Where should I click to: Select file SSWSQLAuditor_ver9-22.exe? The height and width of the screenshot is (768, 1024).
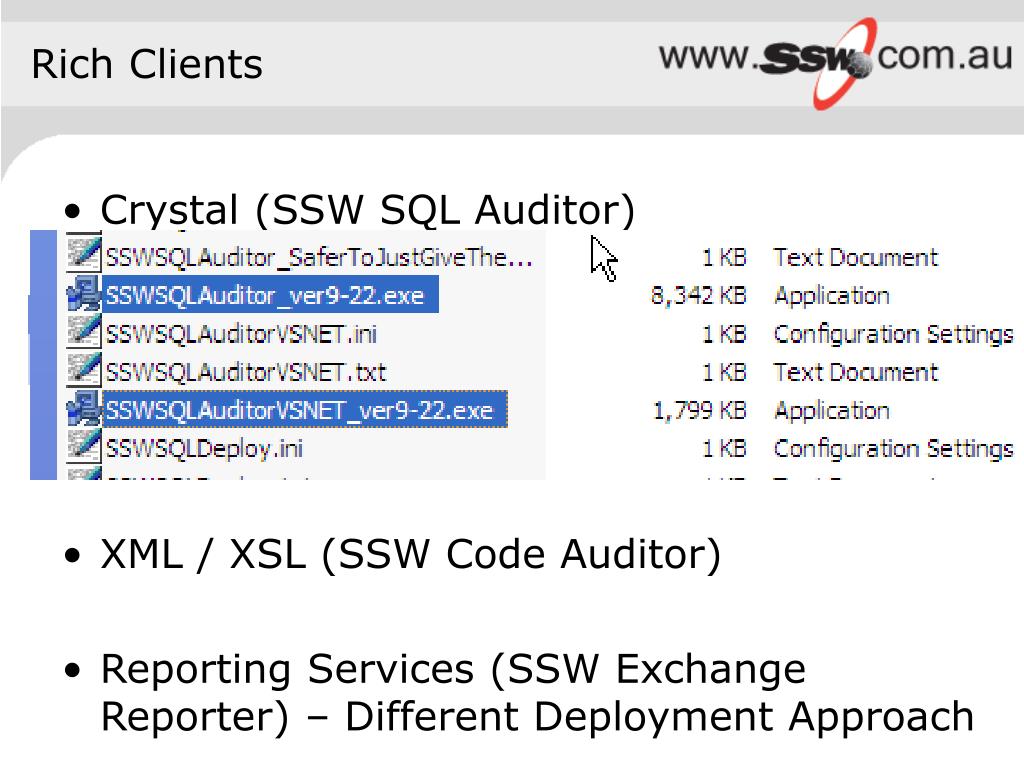tap(270, 295)
